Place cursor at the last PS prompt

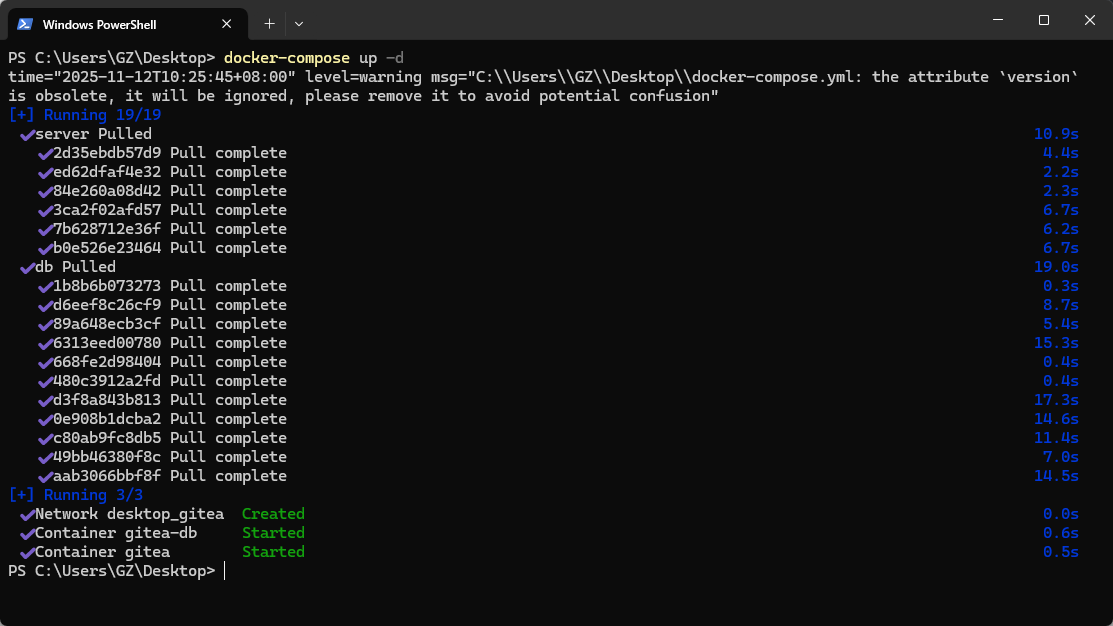(x=224, y=571)
